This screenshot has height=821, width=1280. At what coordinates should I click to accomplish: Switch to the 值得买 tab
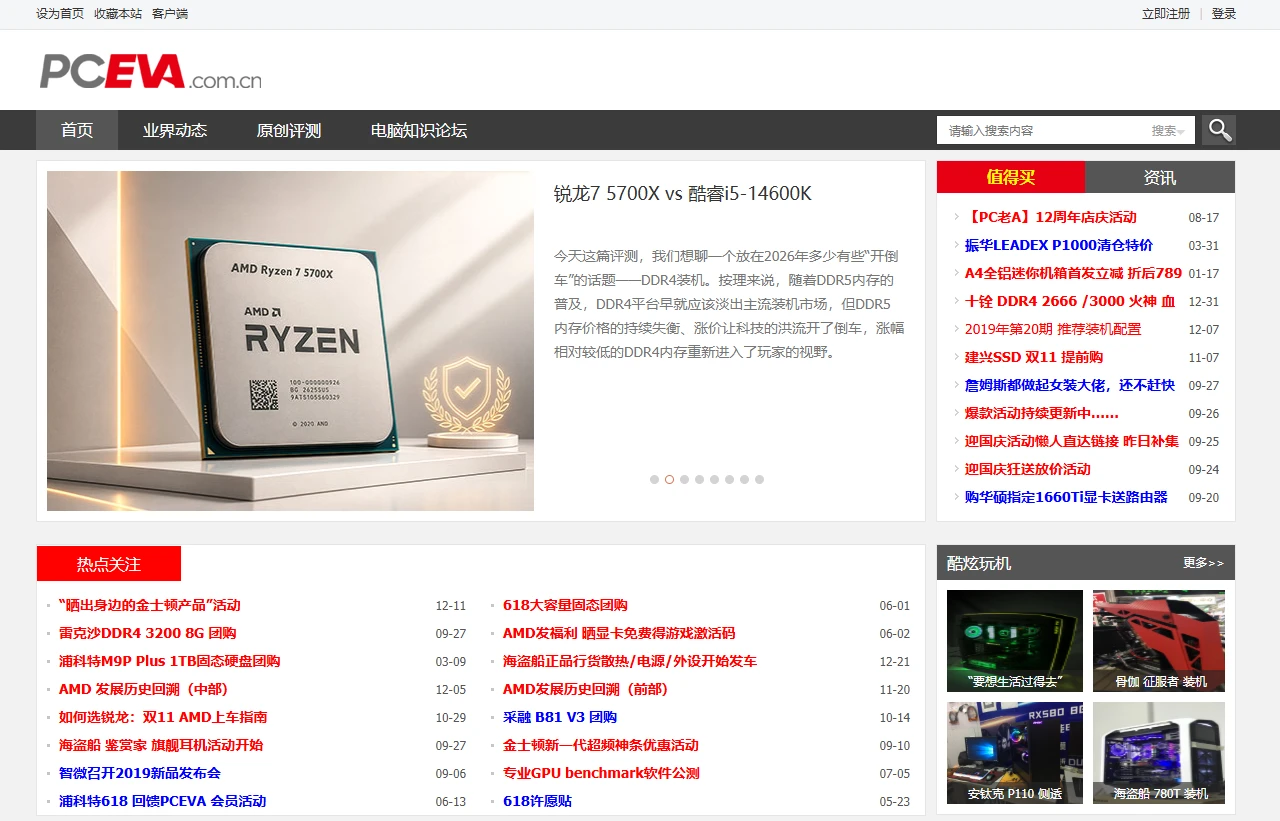[x=1011, y=177]
